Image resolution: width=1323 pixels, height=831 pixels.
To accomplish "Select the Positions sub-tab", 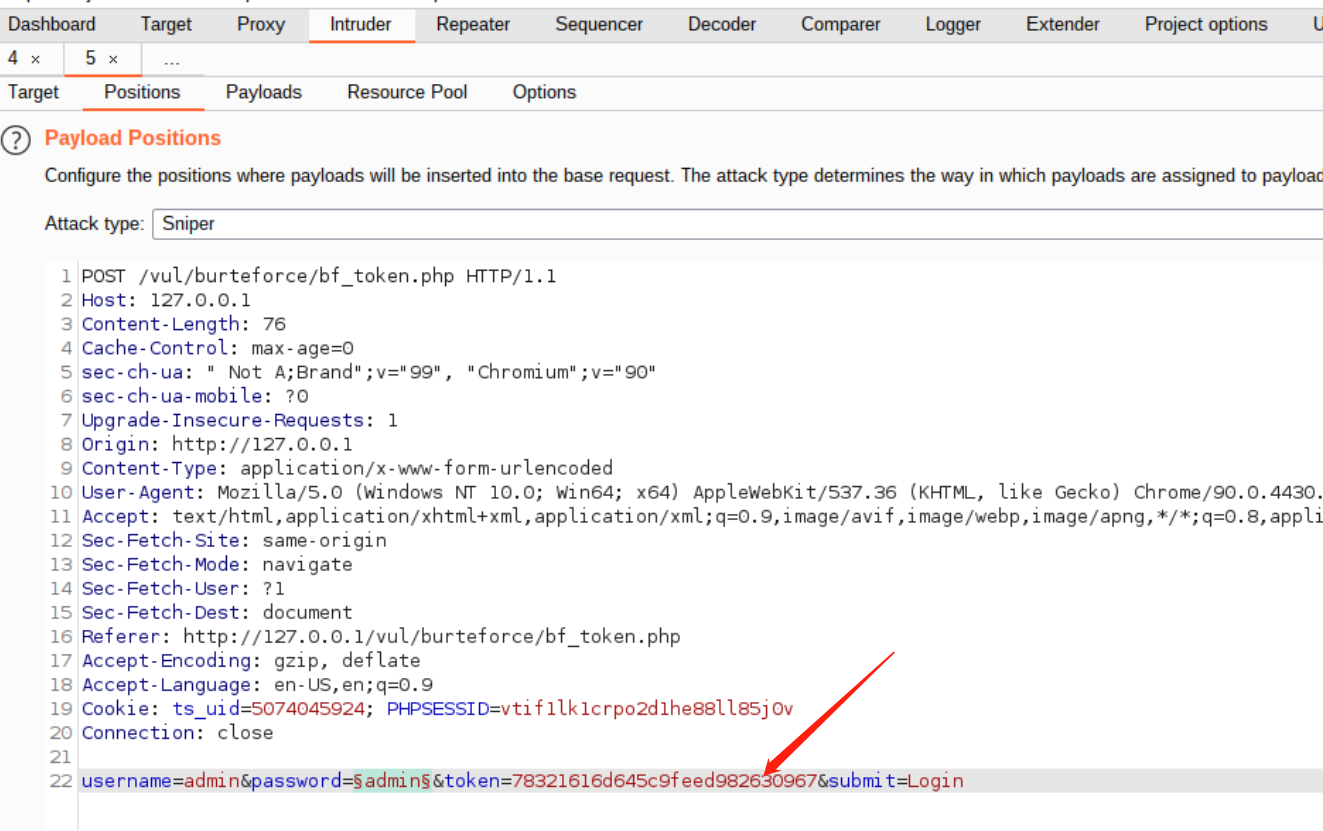I will pos(142,93).
